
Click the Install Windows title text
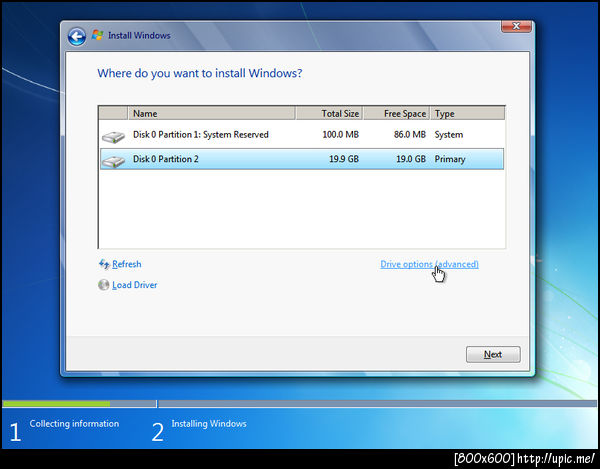tap(139, 35)
